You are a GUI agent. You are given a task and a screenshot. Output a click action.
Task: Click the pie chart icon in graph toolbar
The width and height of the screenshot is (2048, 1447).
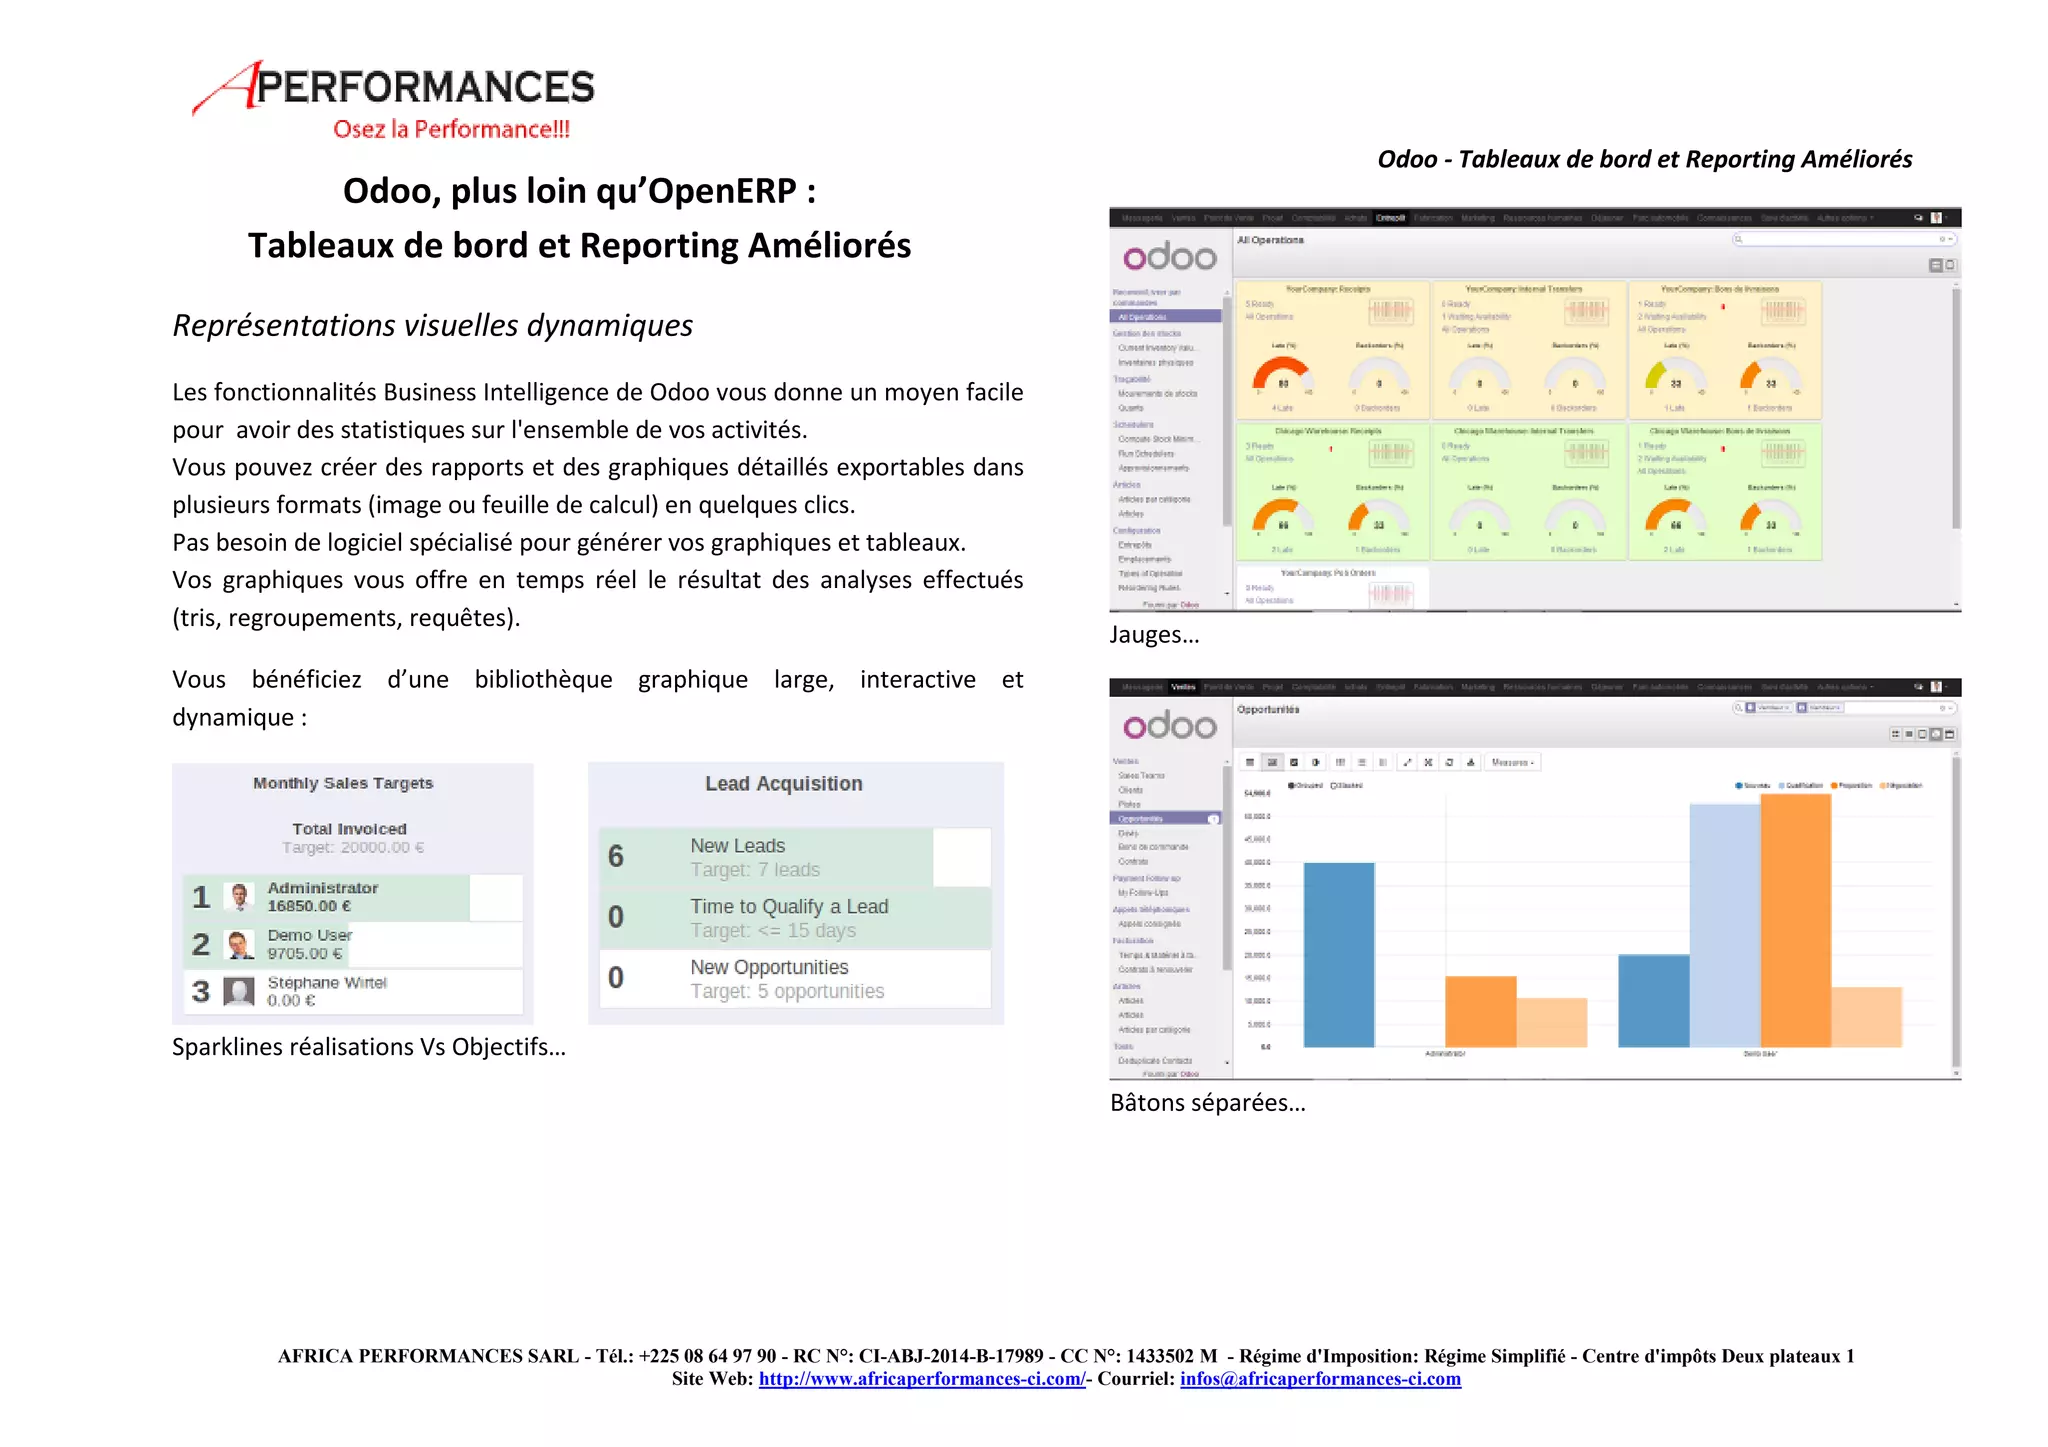click(x=1316, y=762)
